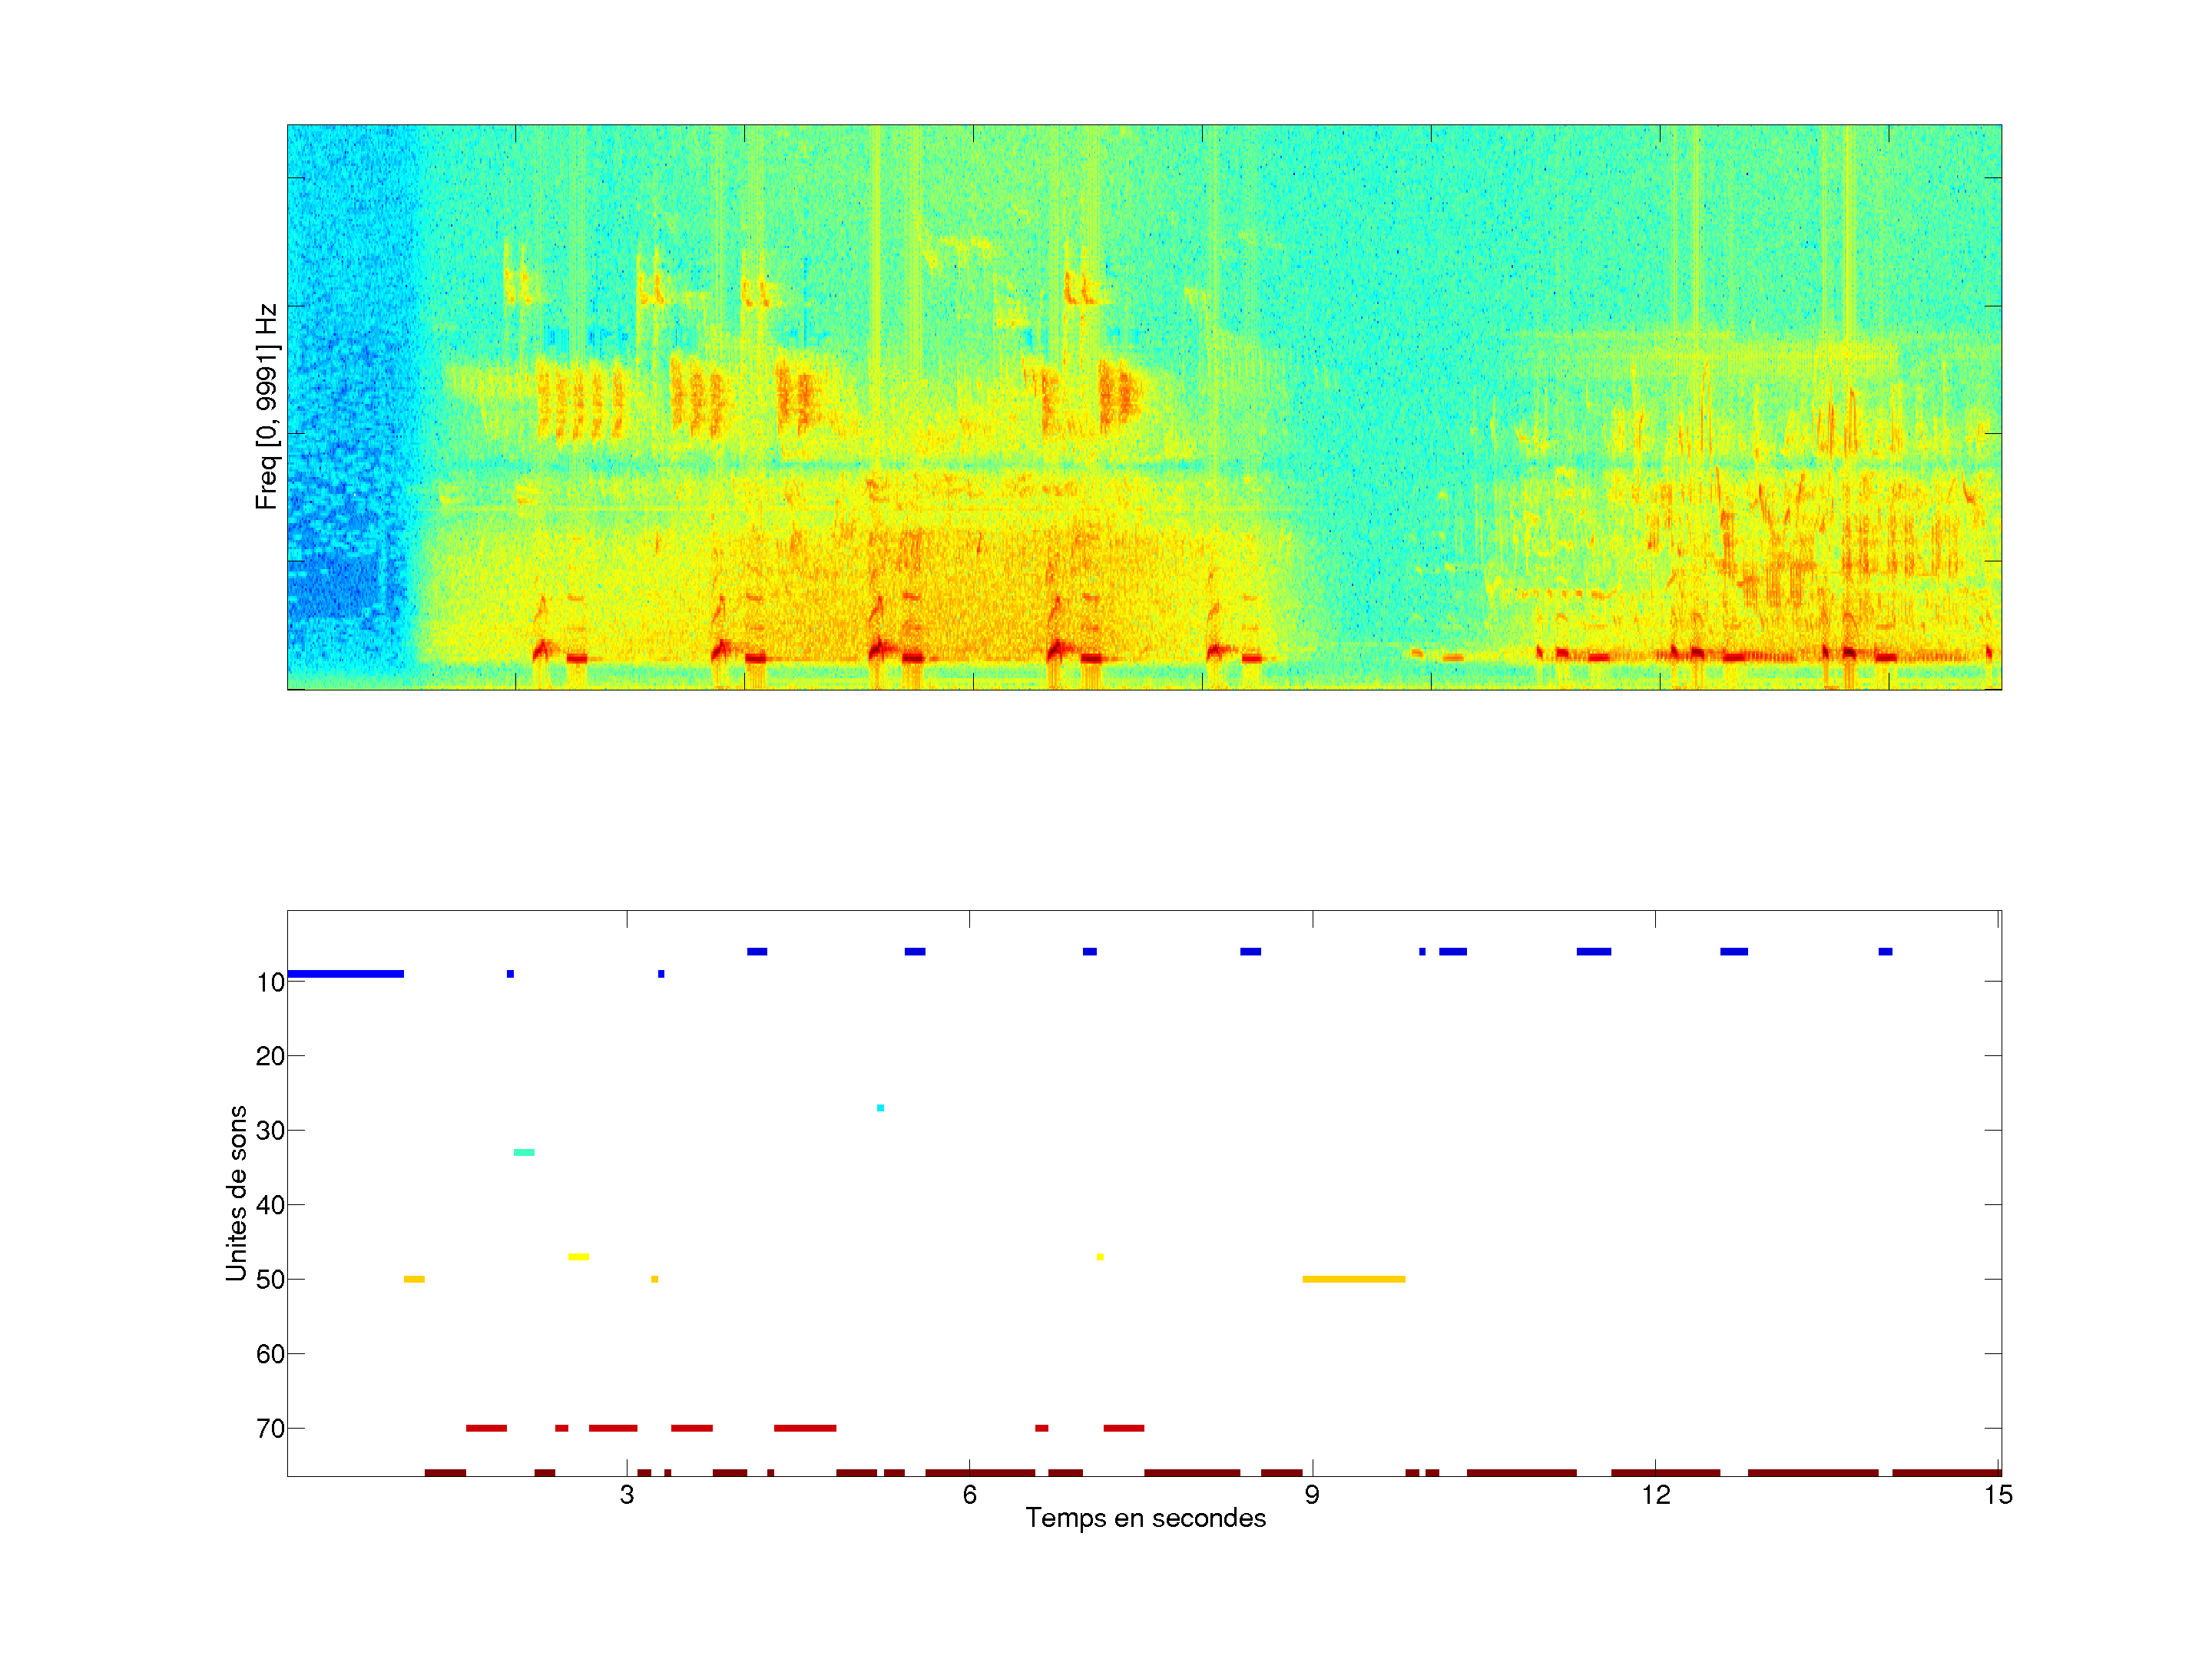Click the small cyan marker near unit 27
This screenshot has height=1659, width=2212.
[x=880, y=1108]
